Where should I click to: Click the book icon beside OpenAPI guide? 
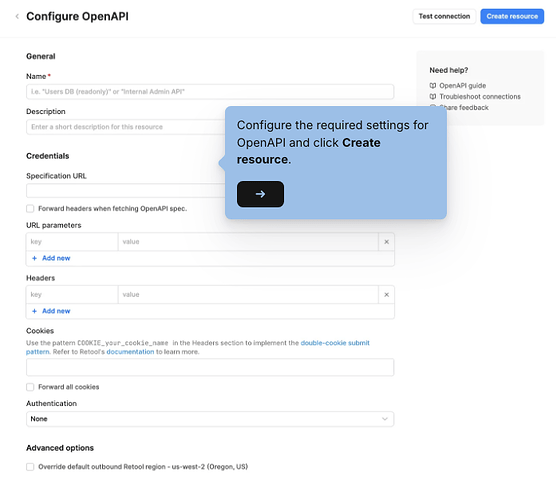pyautogui.click(x=433, y=85)
